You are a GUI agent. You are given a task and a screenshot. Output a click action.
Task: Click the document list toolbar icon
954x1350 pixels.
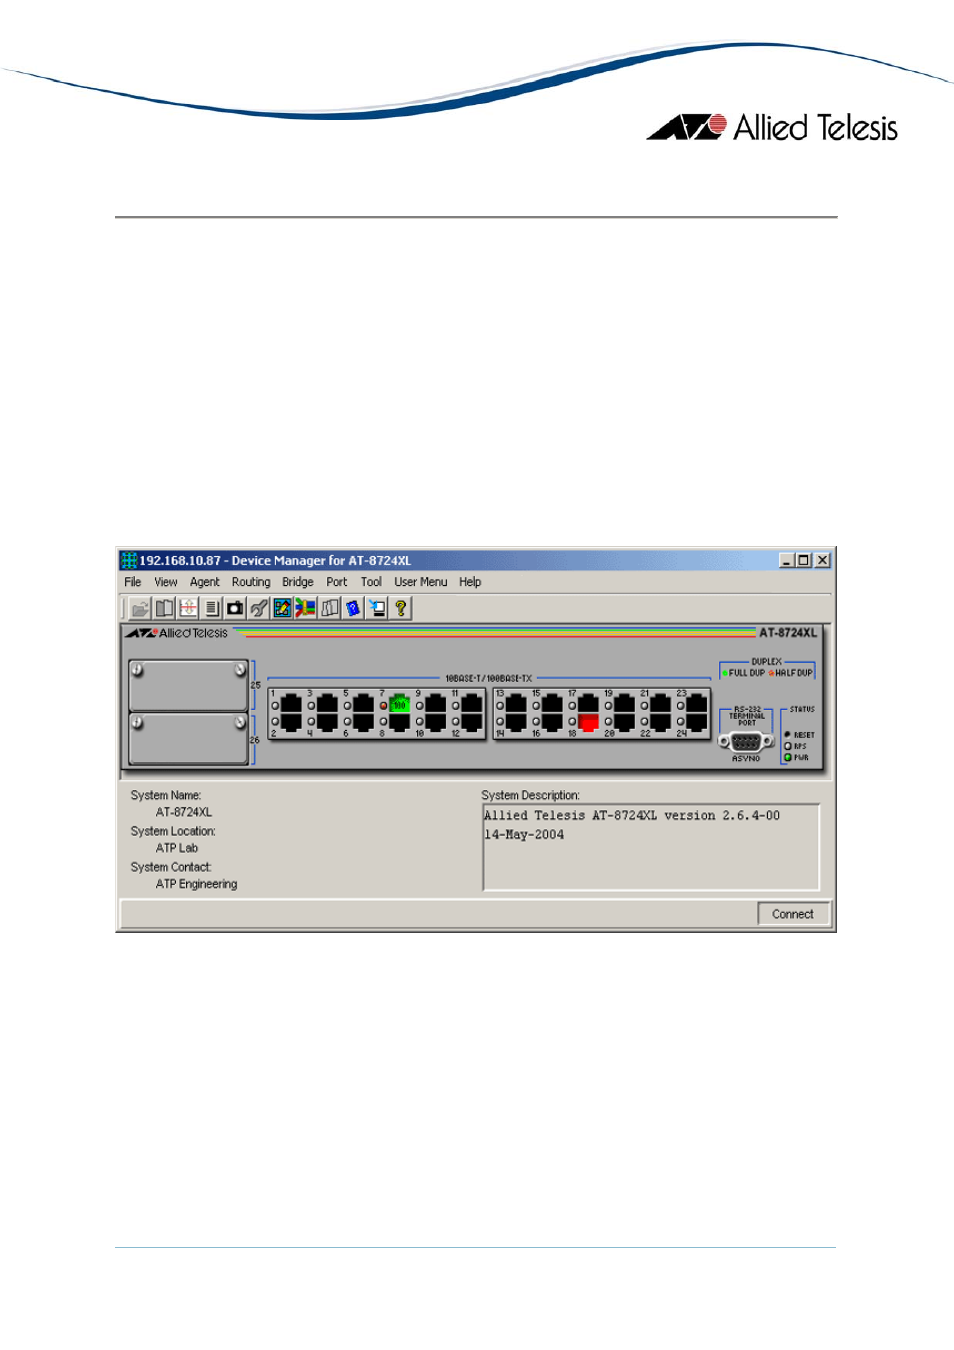coord(211,608)
